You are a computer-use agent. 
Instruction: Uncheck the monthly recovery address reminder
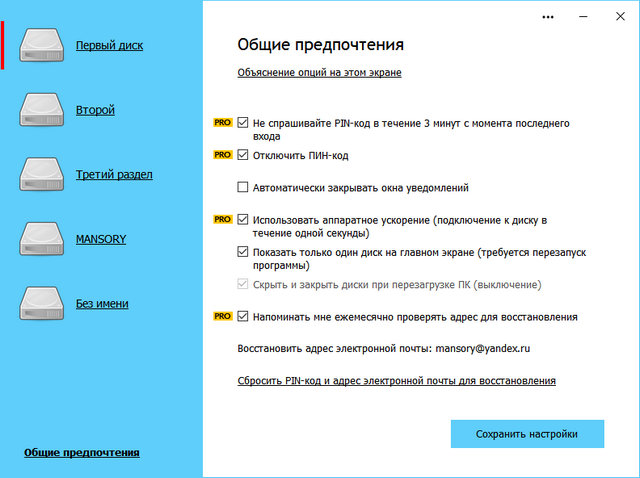243,317
